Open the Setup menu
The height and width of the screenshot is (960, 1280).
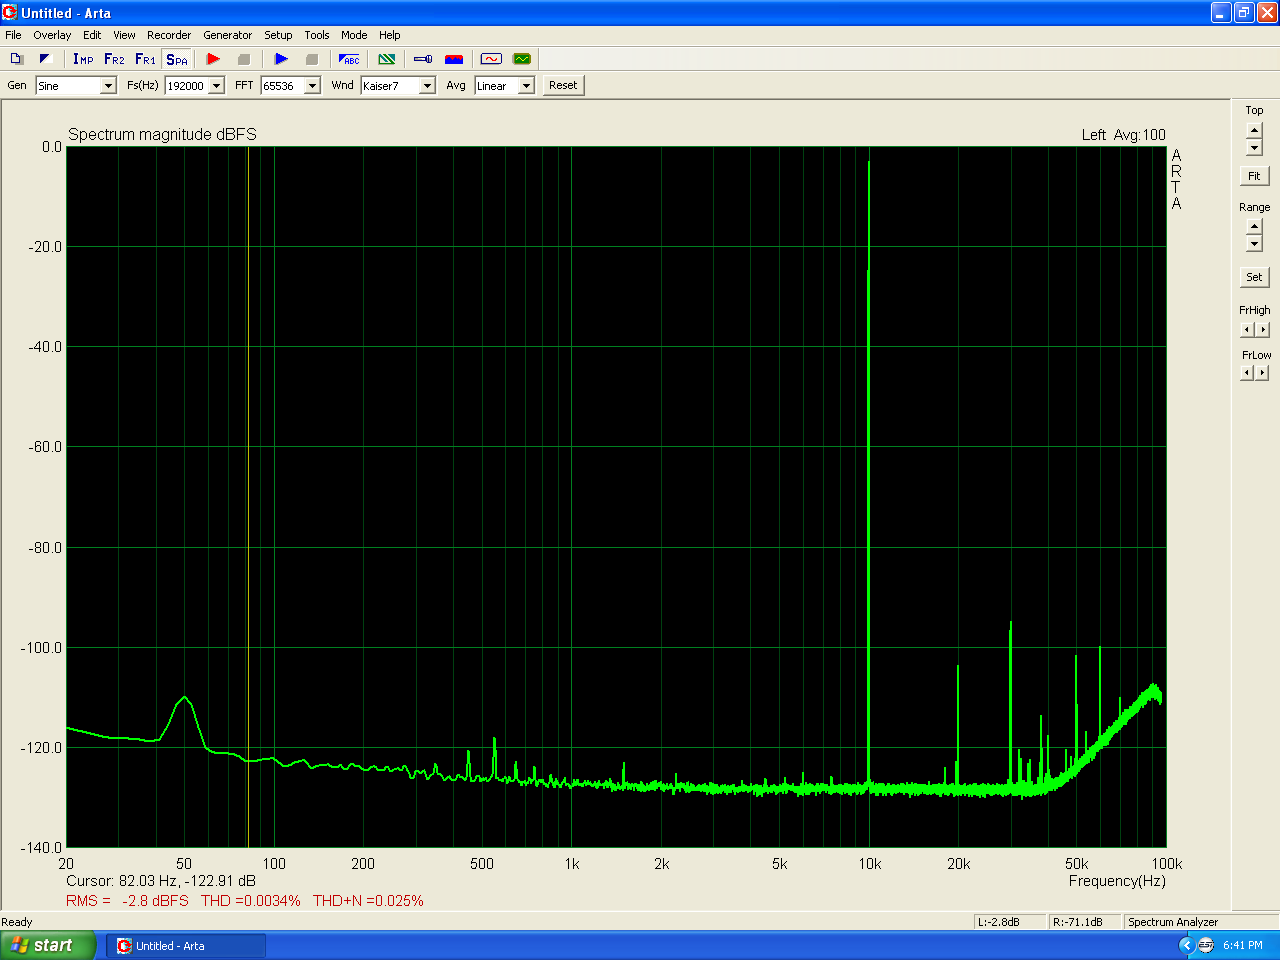pyautogui.click(x=278, y=35)
